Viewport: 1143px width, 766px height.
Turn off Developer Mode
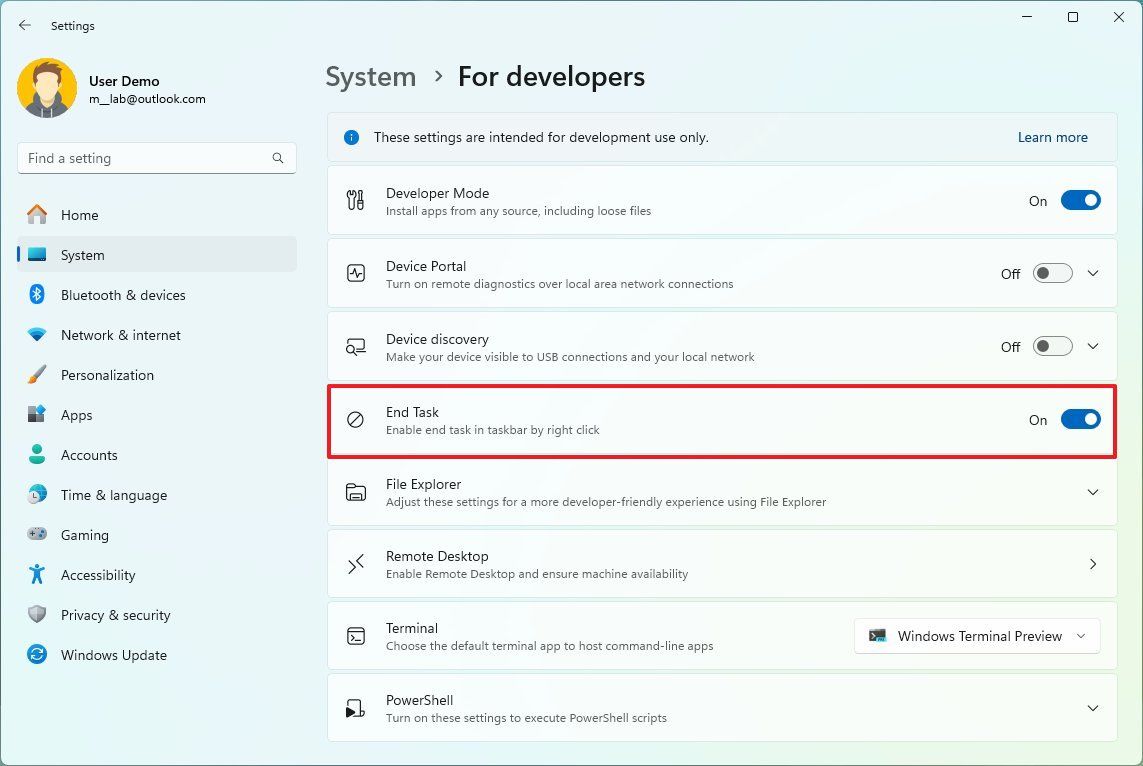click(x=1081, y=200)
